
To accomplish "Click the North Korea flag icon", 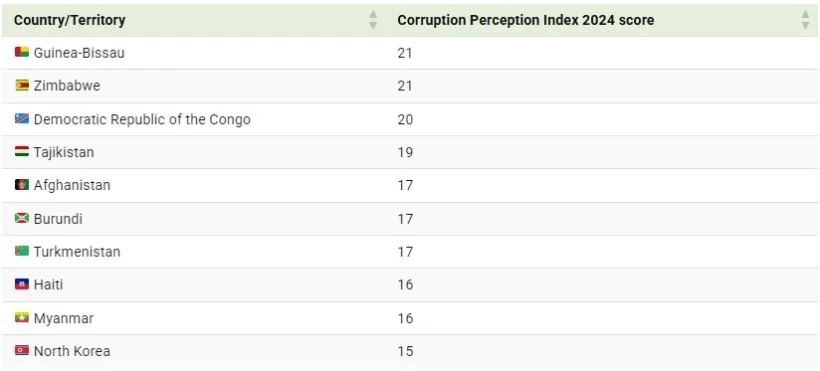I will [22, 351].
